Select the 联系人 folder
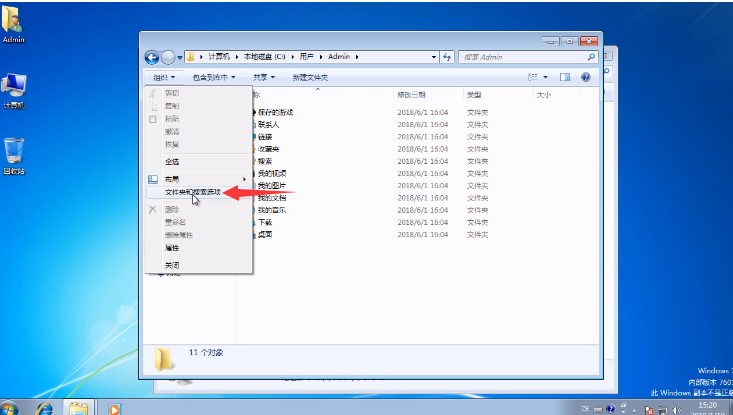 click(x=268, y=124)
